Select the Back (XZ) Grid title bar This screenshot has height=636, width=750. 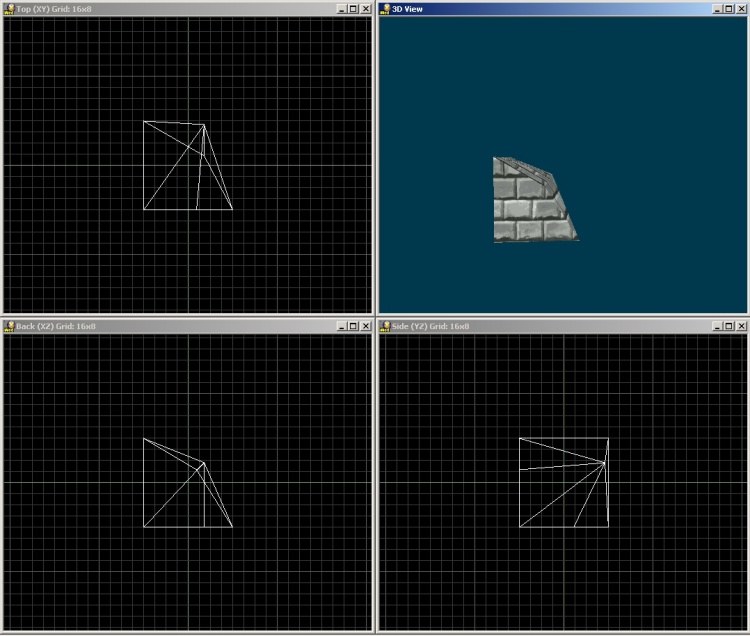point(200,326)
